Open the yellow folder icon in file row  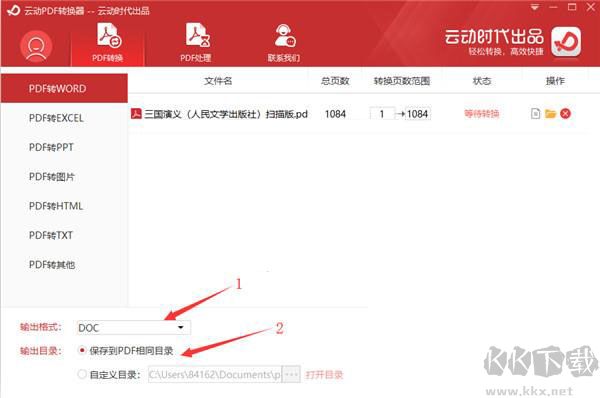tap(550, 114)
